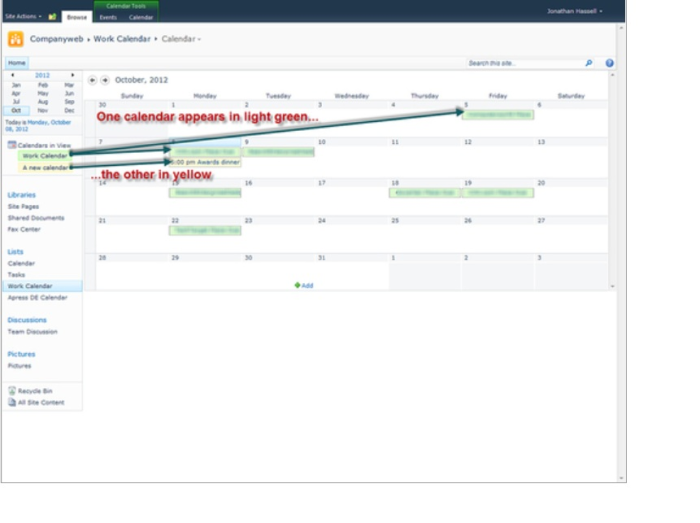This screenshot has width=700, height=523.
Task: Select Jan in the month picker
Action: pyautogui.click(x=16, y=85)
